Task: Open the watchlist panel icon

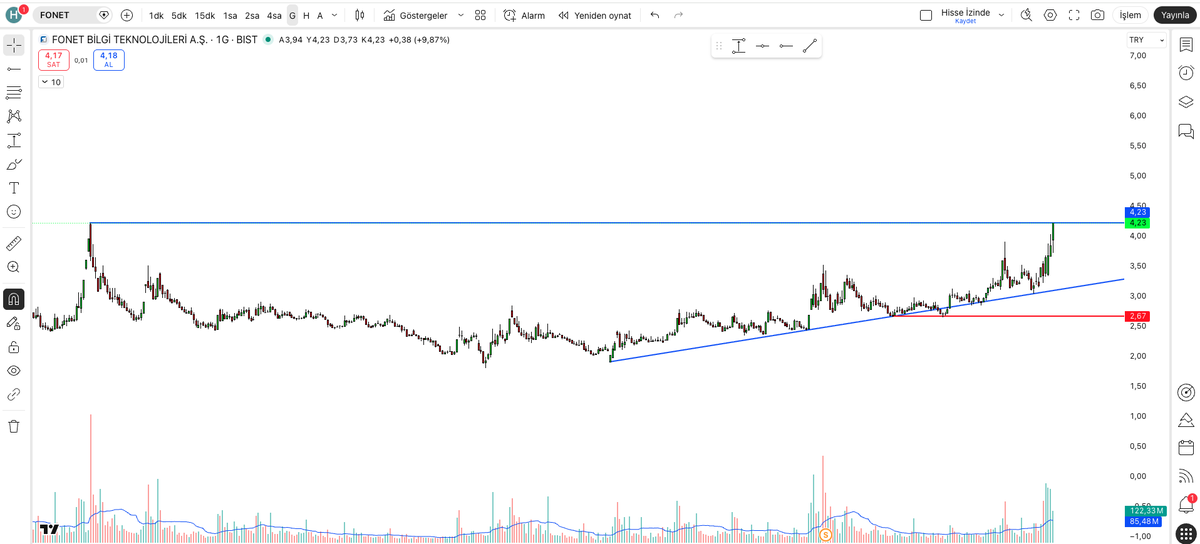Action: click(1186, 45)
